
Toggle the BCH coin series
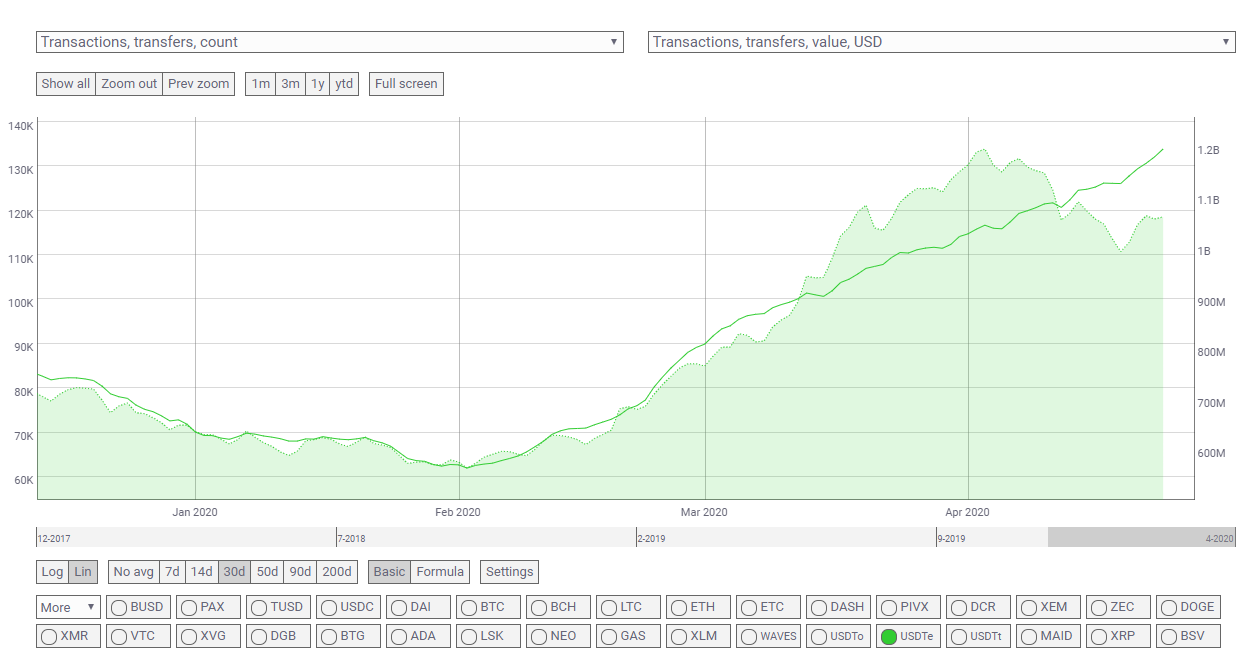559,607
